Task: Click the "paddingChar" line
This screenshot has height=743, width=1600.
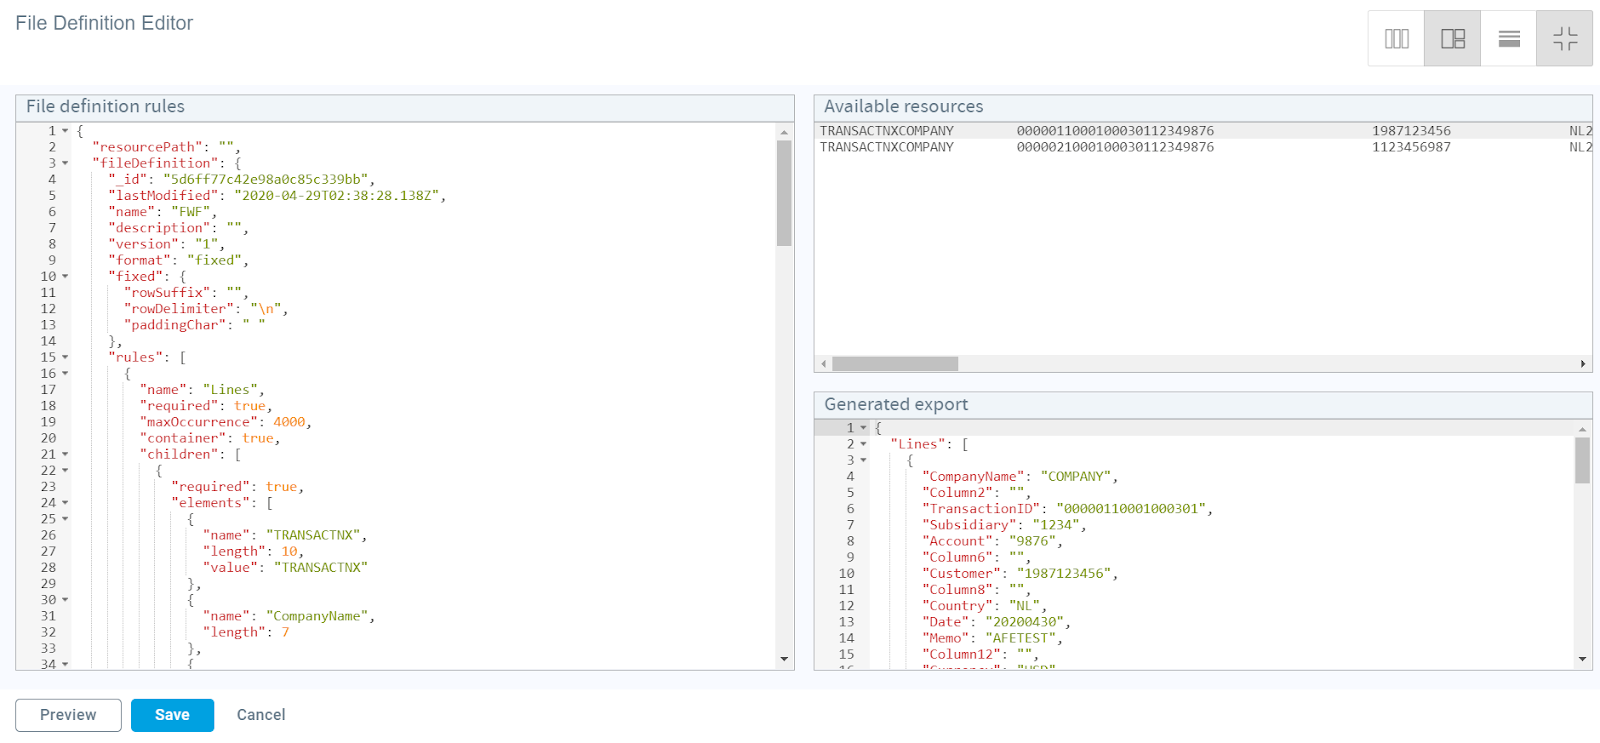Action: coord(194,325)
